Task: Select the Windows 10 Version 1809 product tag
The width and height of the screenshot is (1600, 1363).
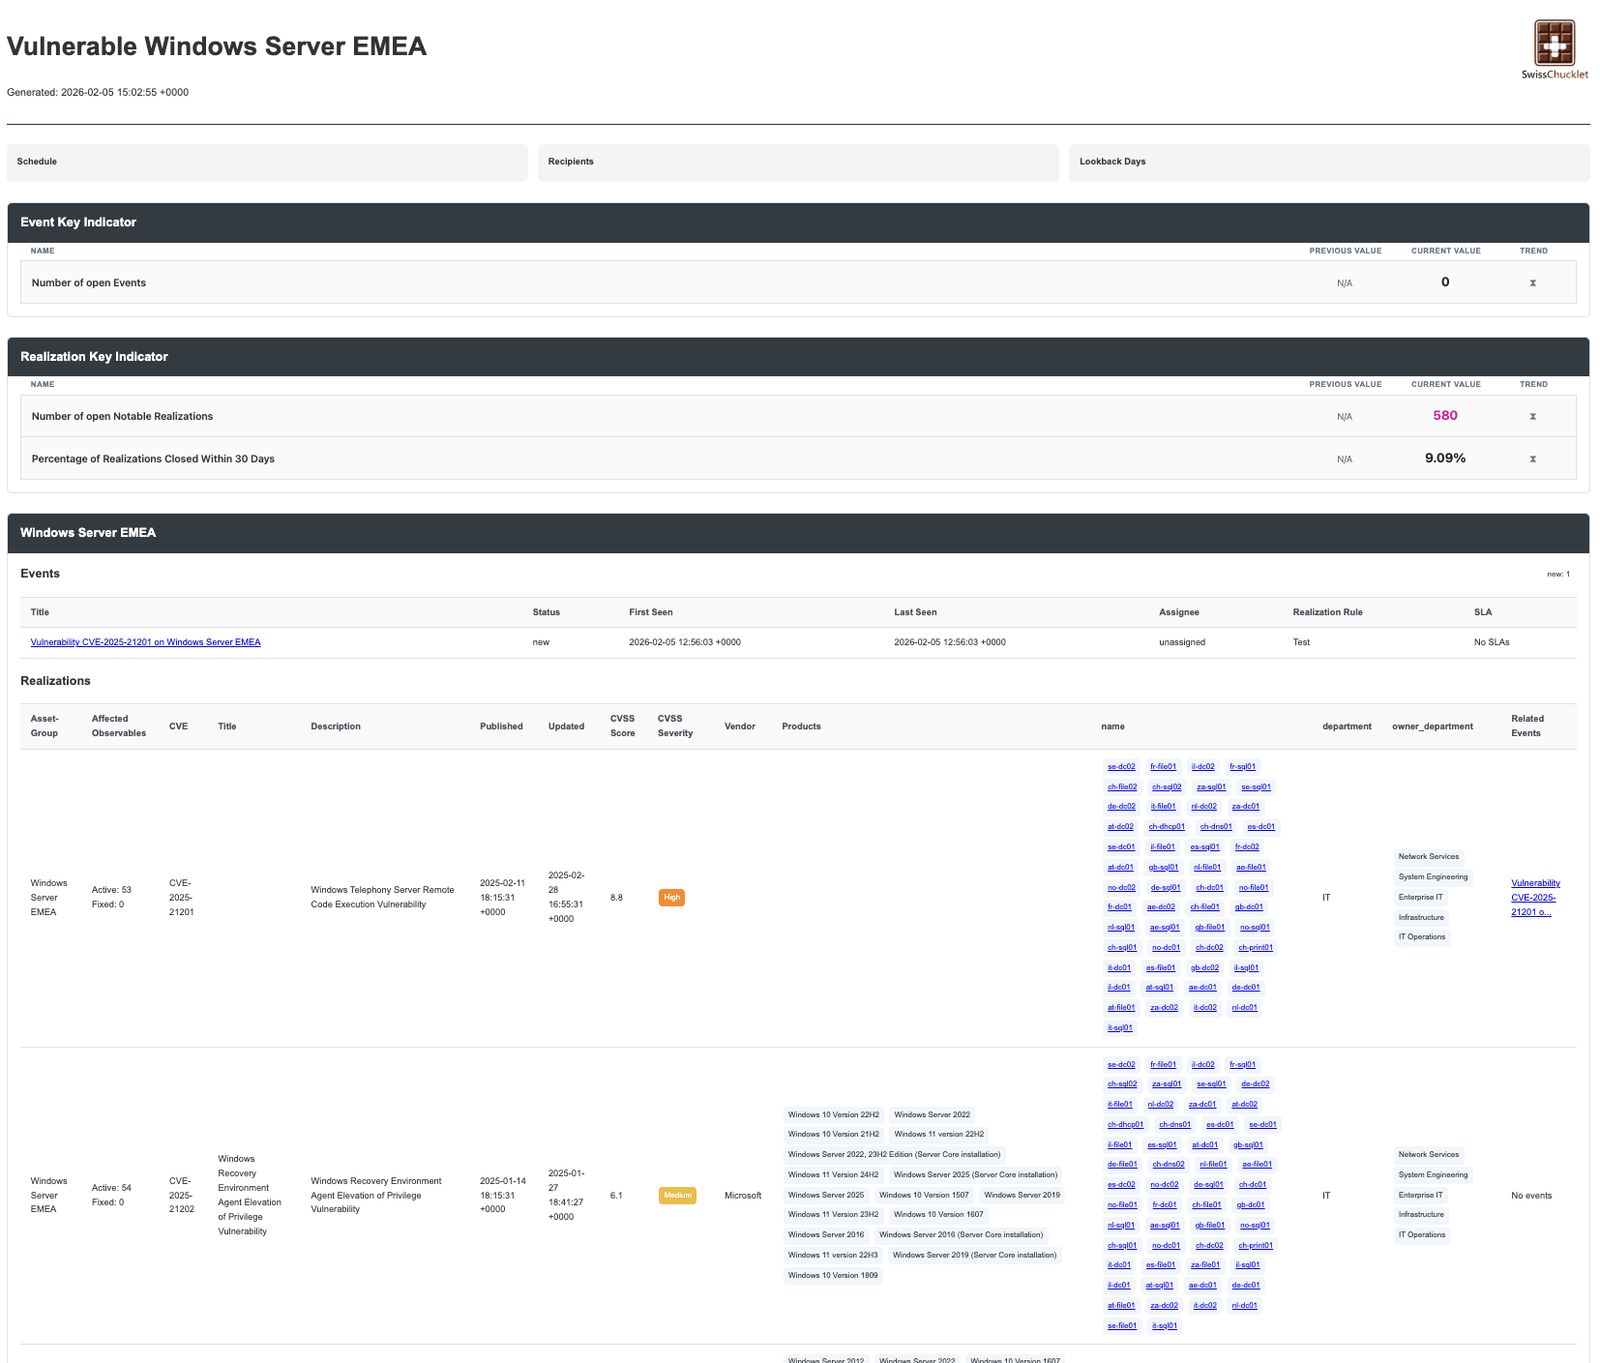Action: tap(832, 1275)
